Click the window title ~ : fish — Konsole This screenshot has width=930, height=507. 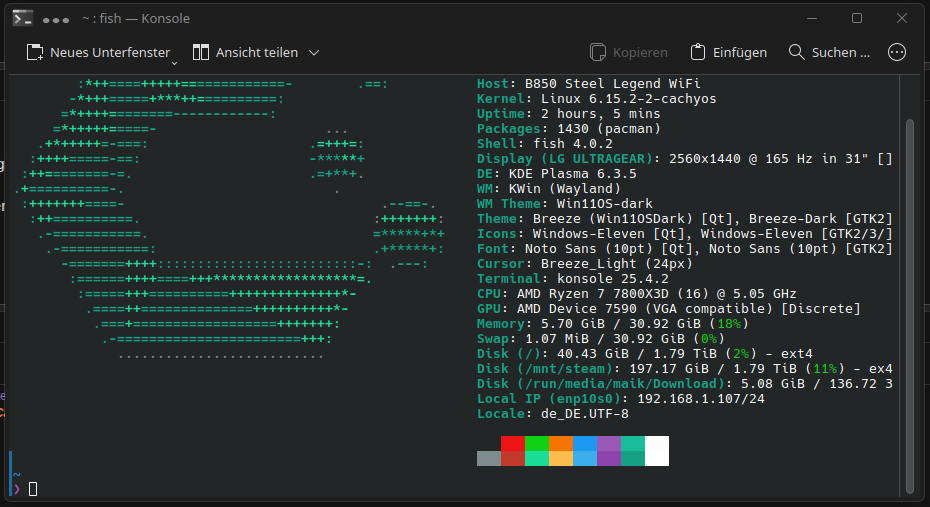coord(136,18)
